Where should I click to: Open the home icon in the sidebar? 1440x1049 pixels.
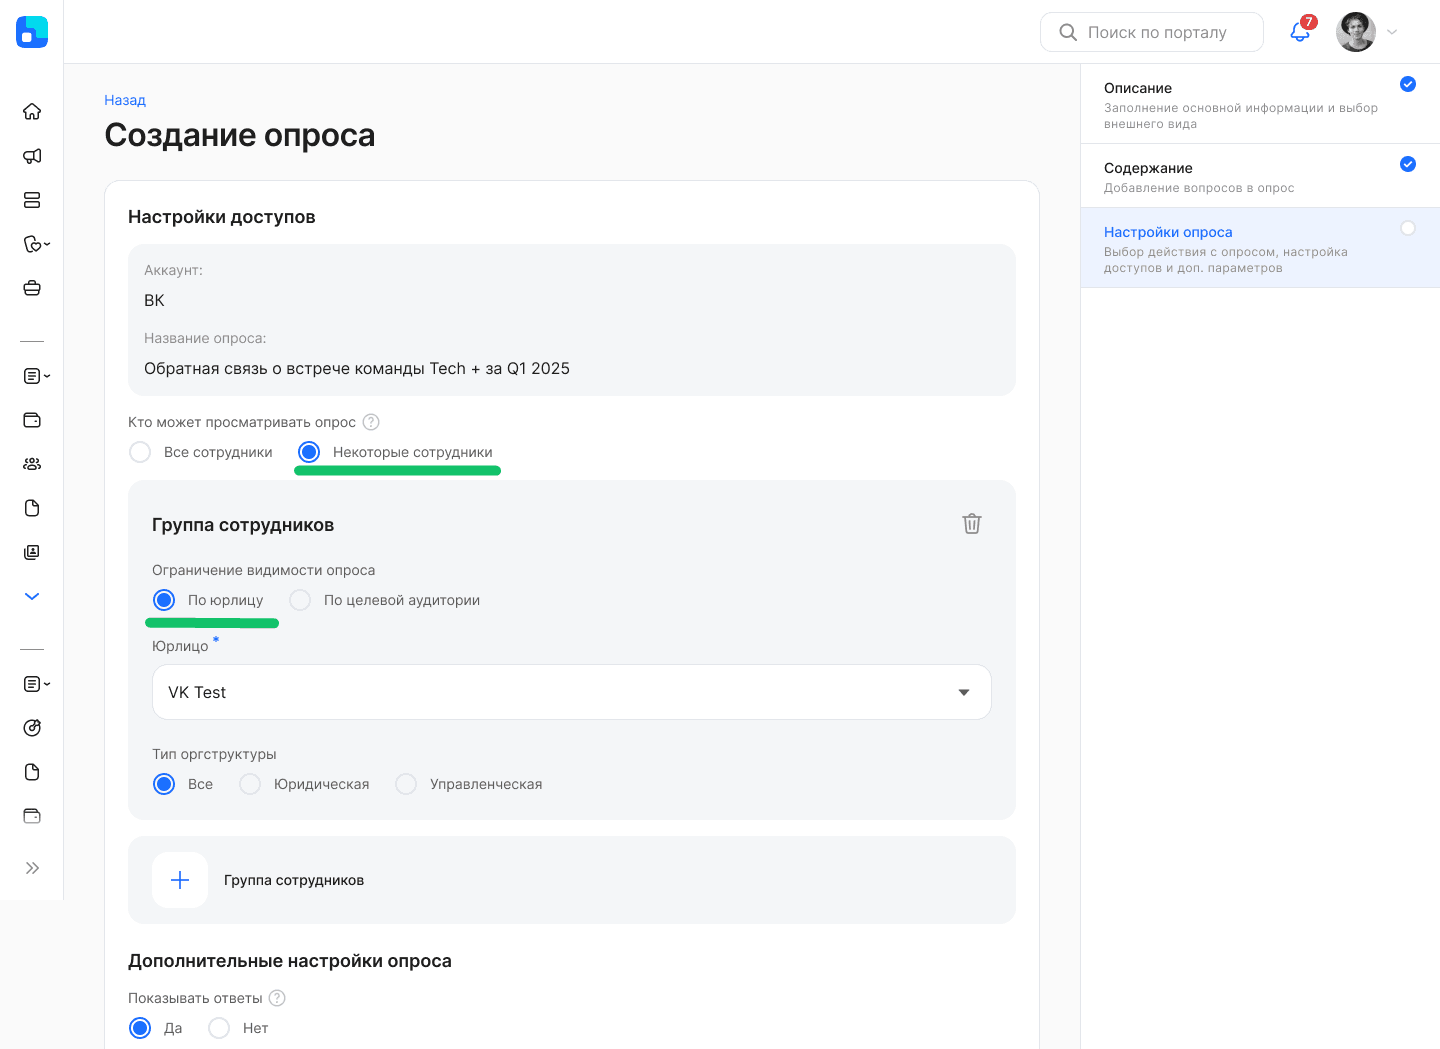32,112
